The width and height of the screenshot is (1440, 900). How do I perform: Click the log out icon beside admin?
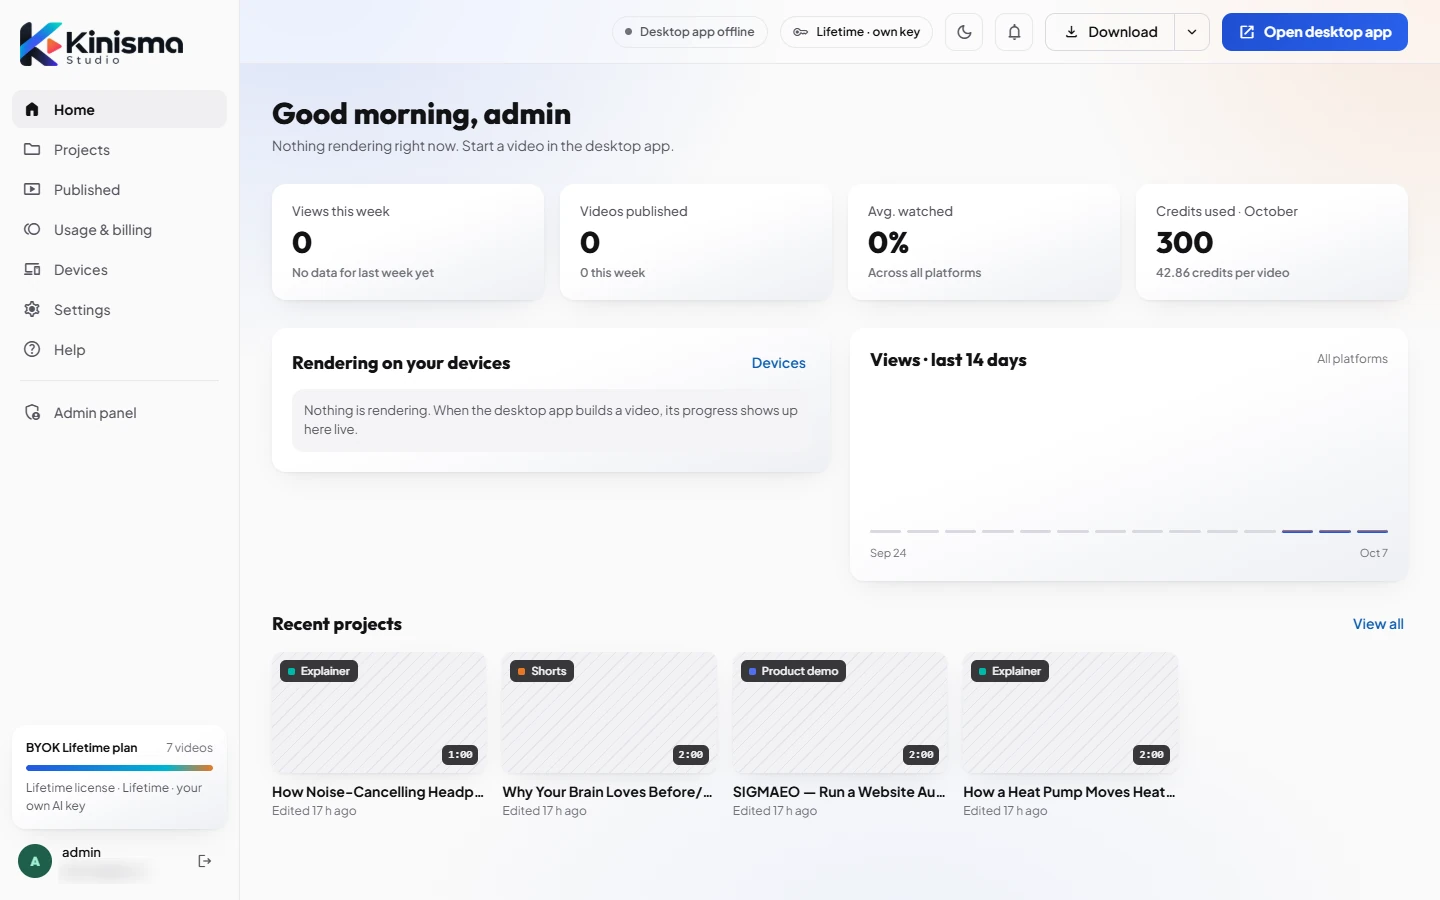pos(205,861)
